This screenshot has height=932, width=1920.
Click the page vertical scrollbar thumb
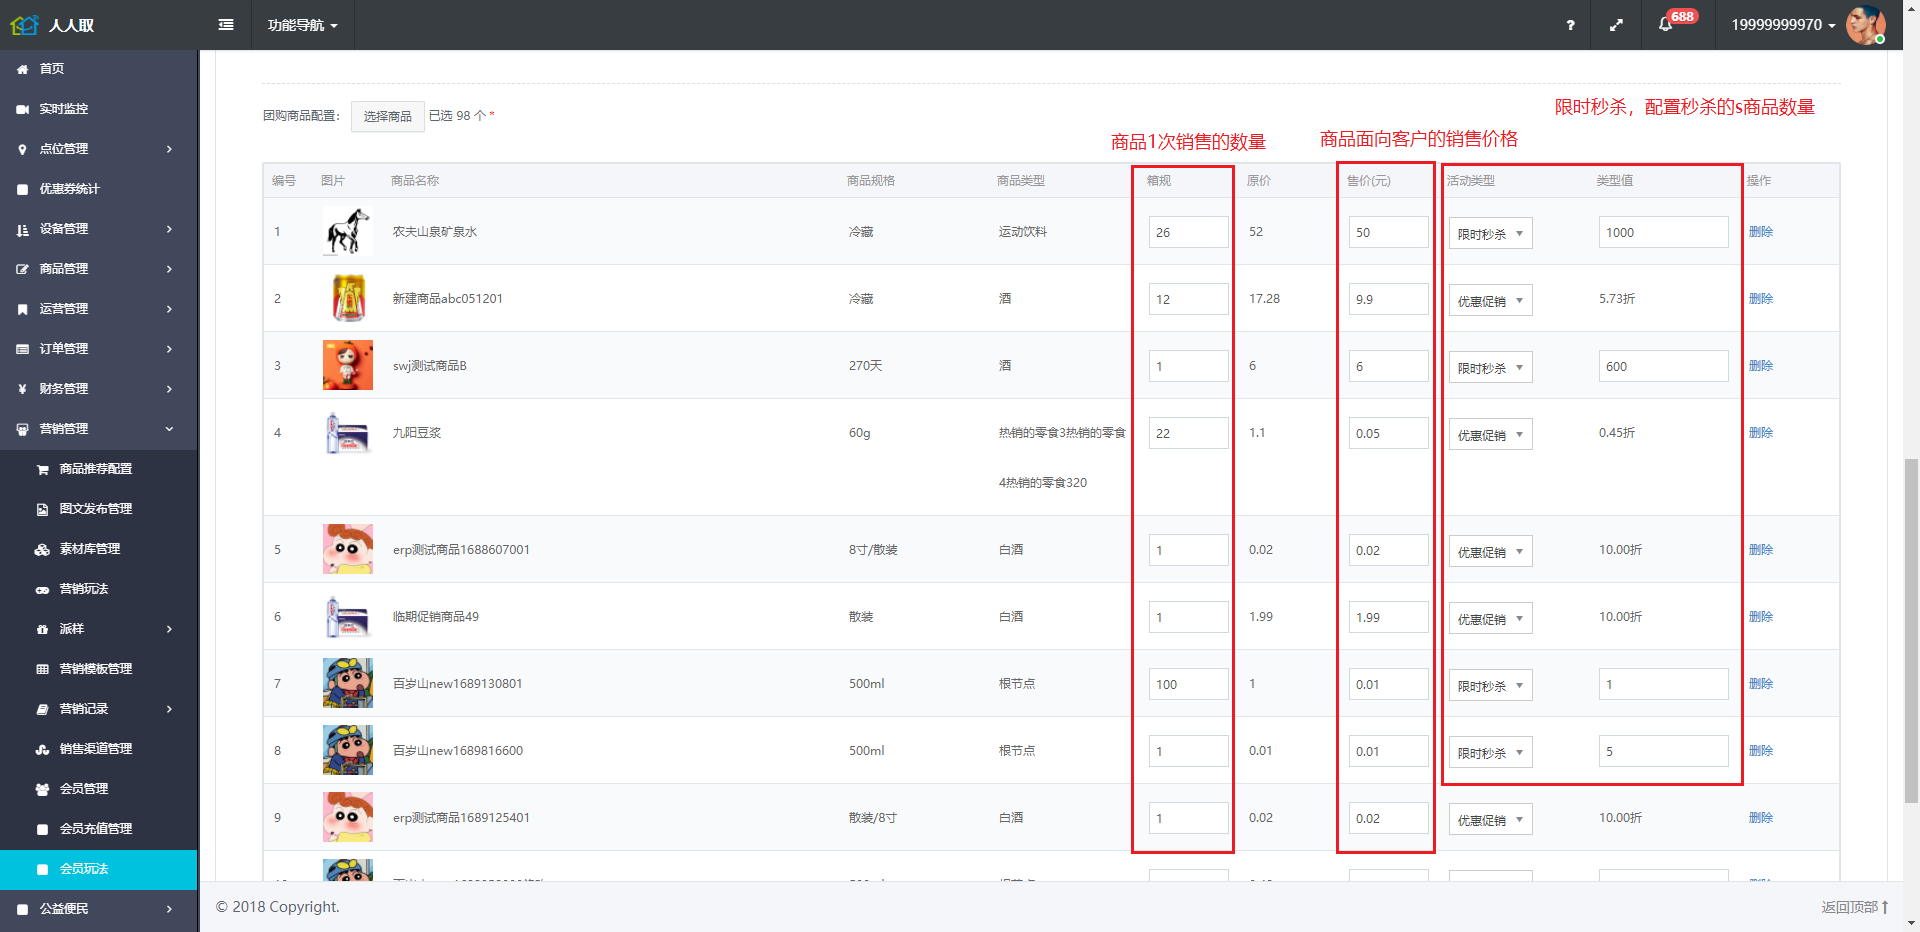click(x=1911, y=630)
